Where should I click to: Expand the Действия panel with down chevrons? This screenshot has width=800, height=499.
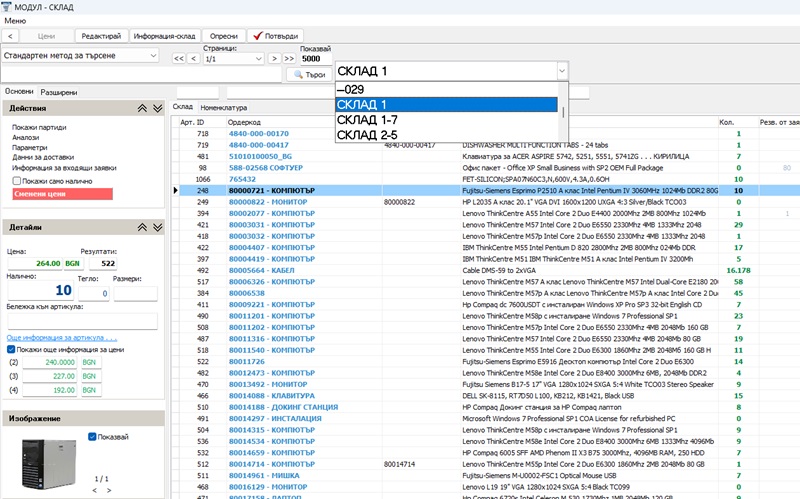click(158, 108)
